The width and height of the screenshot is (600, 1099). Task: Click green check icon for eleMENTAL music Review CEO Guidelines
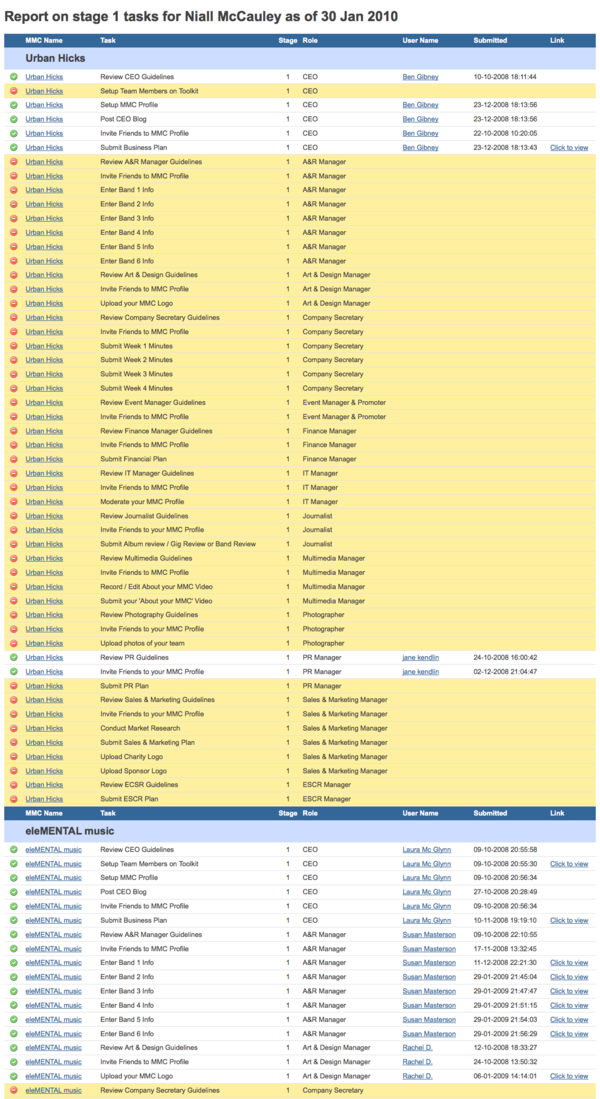[x=14, y=849]
